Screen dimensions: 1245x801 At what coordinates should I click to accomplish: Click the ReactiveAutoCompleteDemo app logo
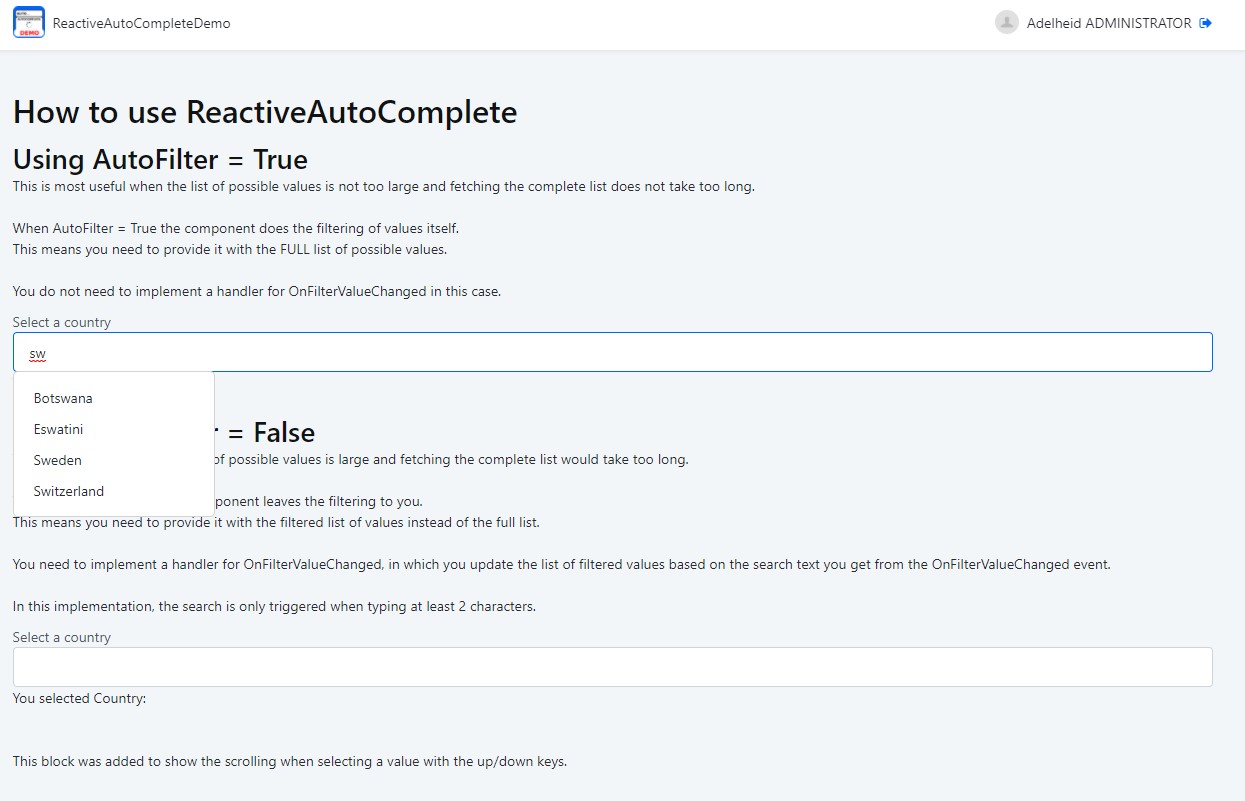pos(28,21)
